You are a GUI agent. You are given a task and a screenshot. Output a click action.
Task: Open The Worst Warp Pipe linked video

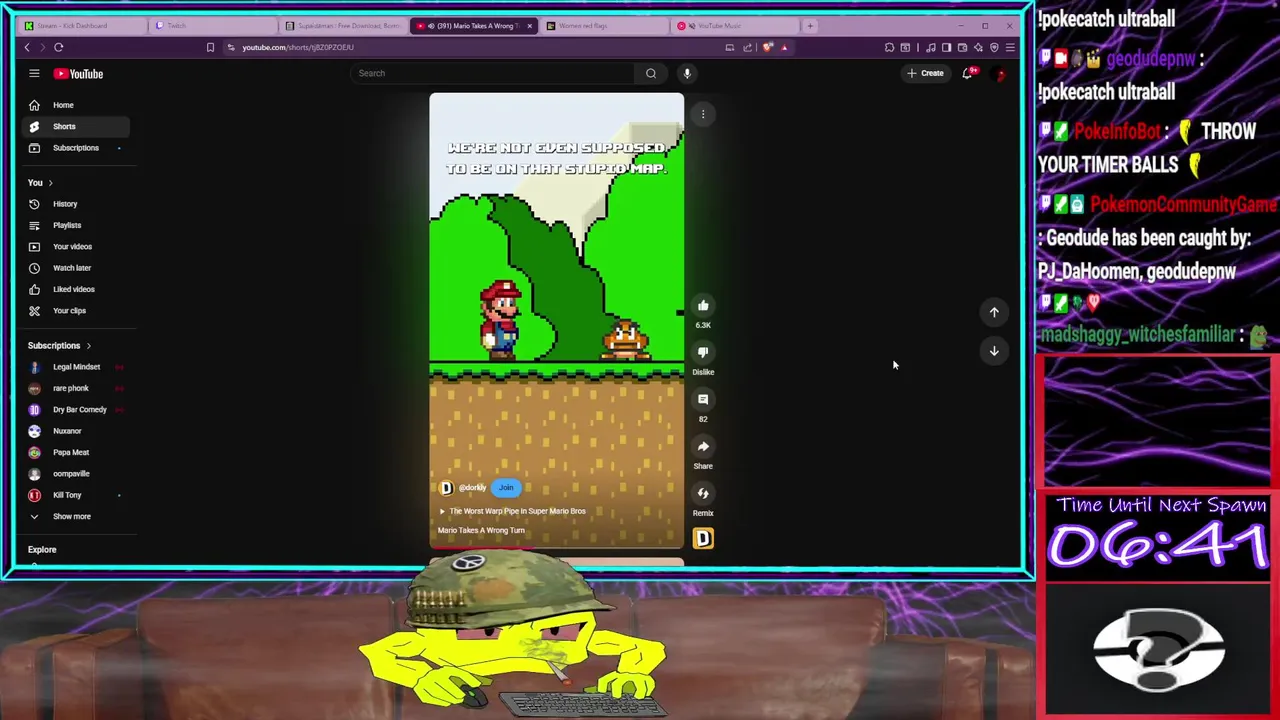[x=512, y=511]
